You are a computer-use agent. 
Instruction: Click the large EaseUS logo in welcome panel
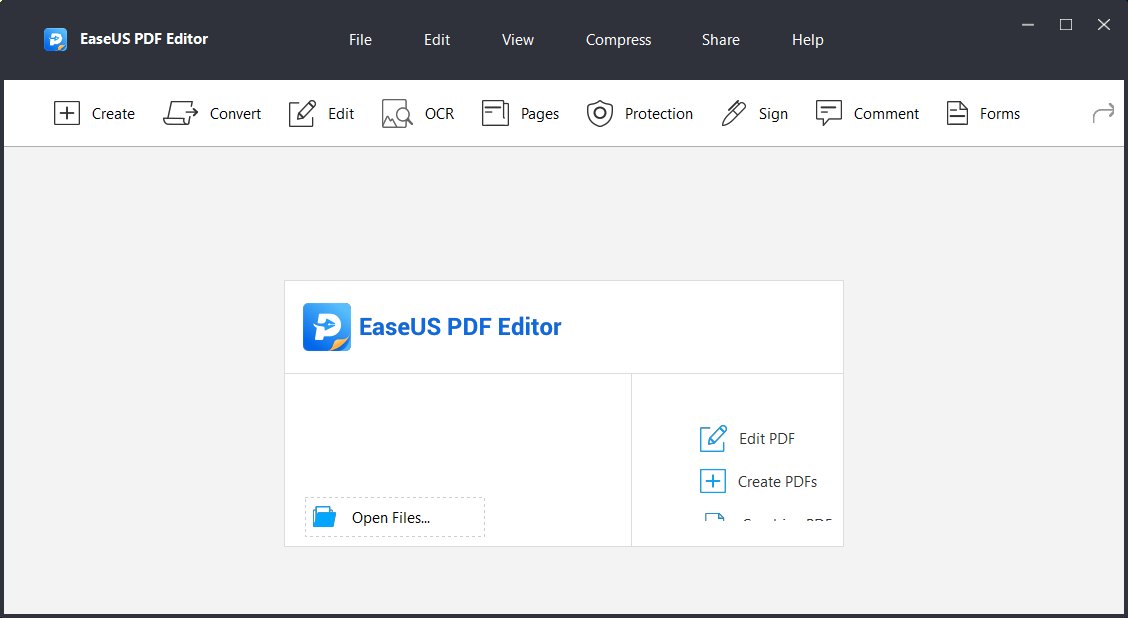[327, 327]
